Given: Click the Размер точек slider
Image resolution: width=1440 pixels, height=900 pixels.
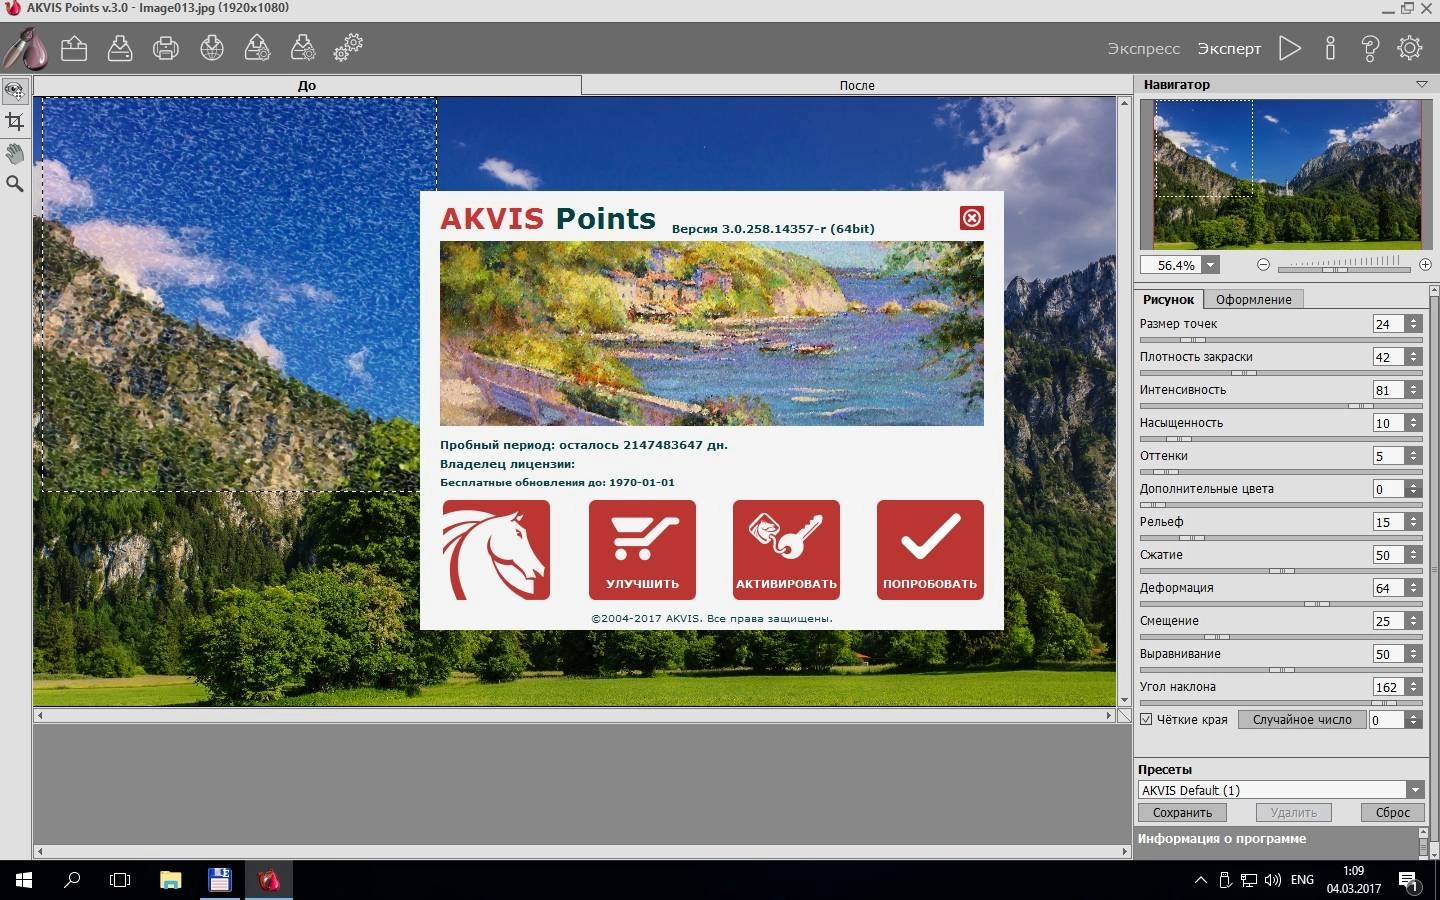Looking at the screenshot, I should [1281, 340].
